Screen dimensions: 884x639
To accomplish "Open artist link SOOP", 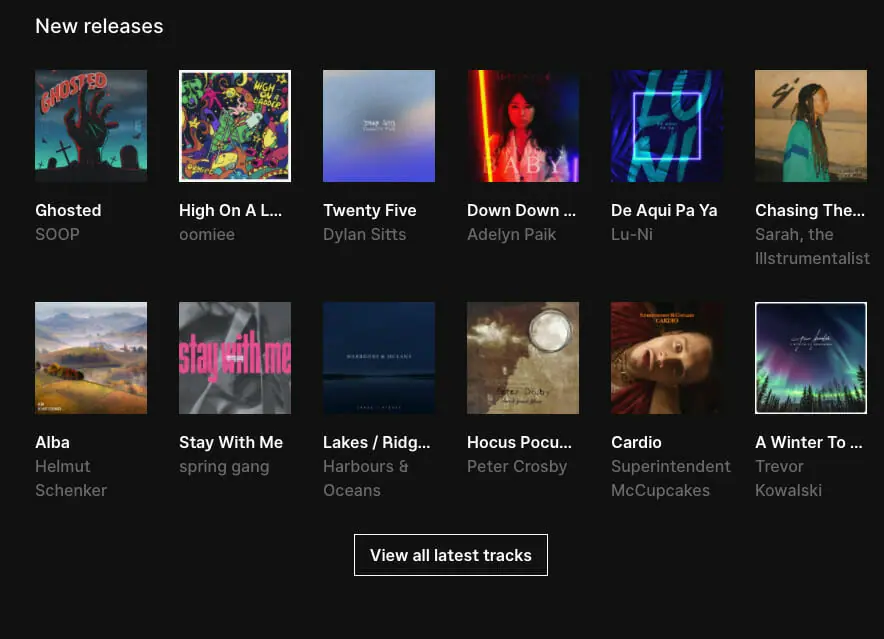I will click(57, 234).
